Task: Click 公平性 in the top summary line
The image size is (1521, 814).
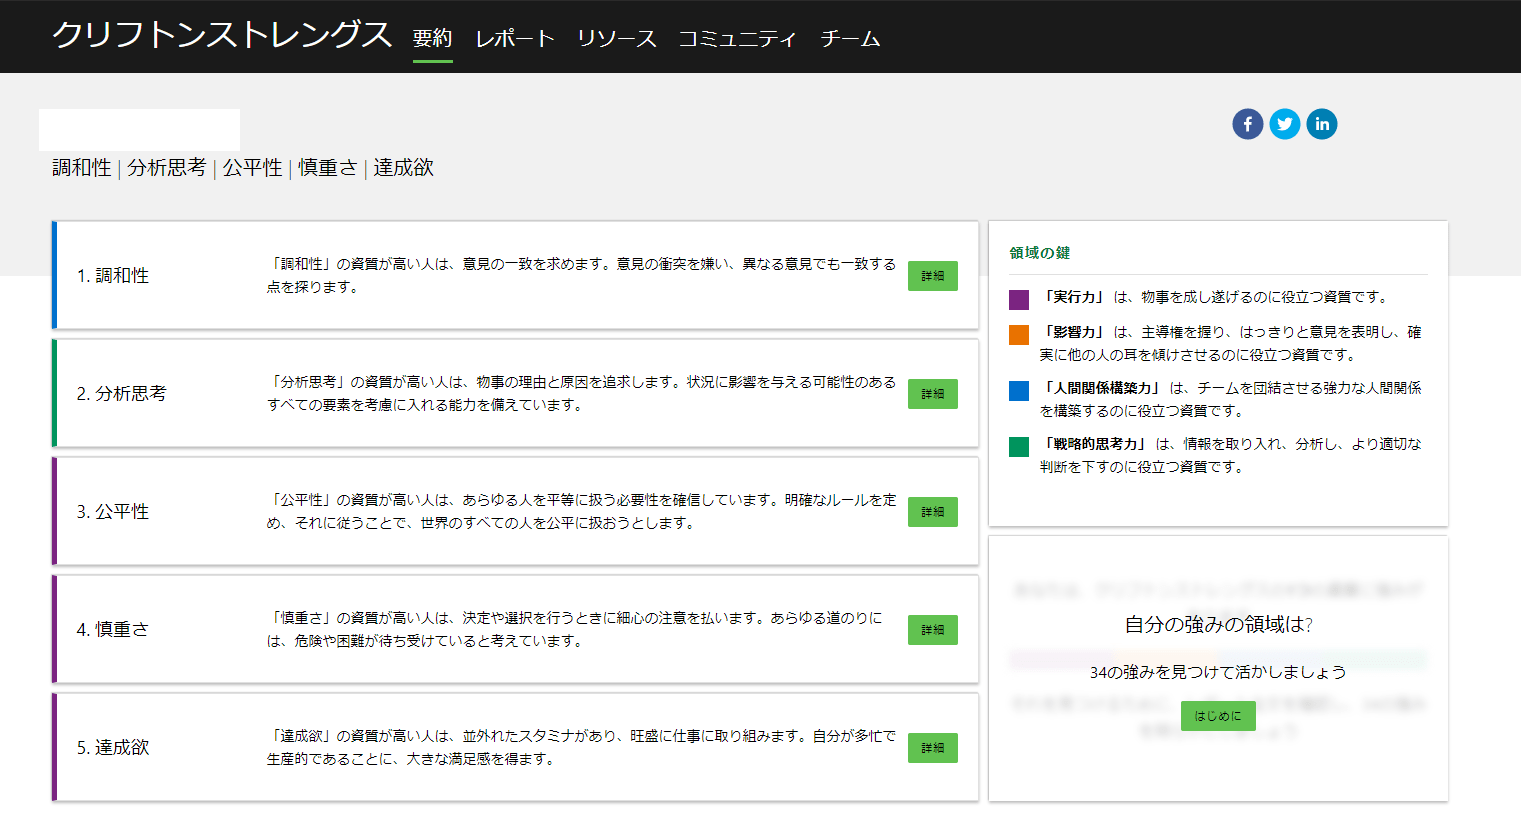Action: point(253,168)
